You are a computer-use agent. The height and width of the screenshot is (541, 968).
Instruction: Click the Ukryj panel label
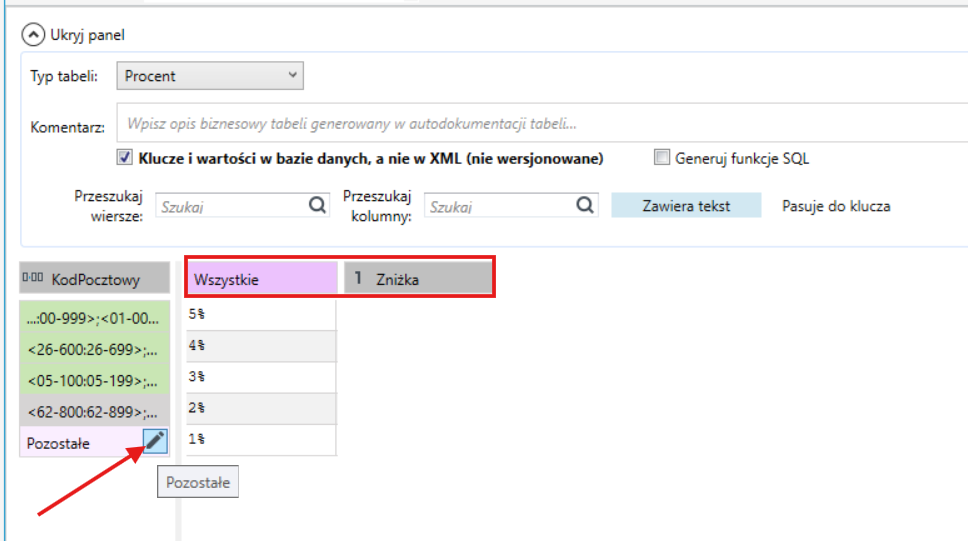88,35
